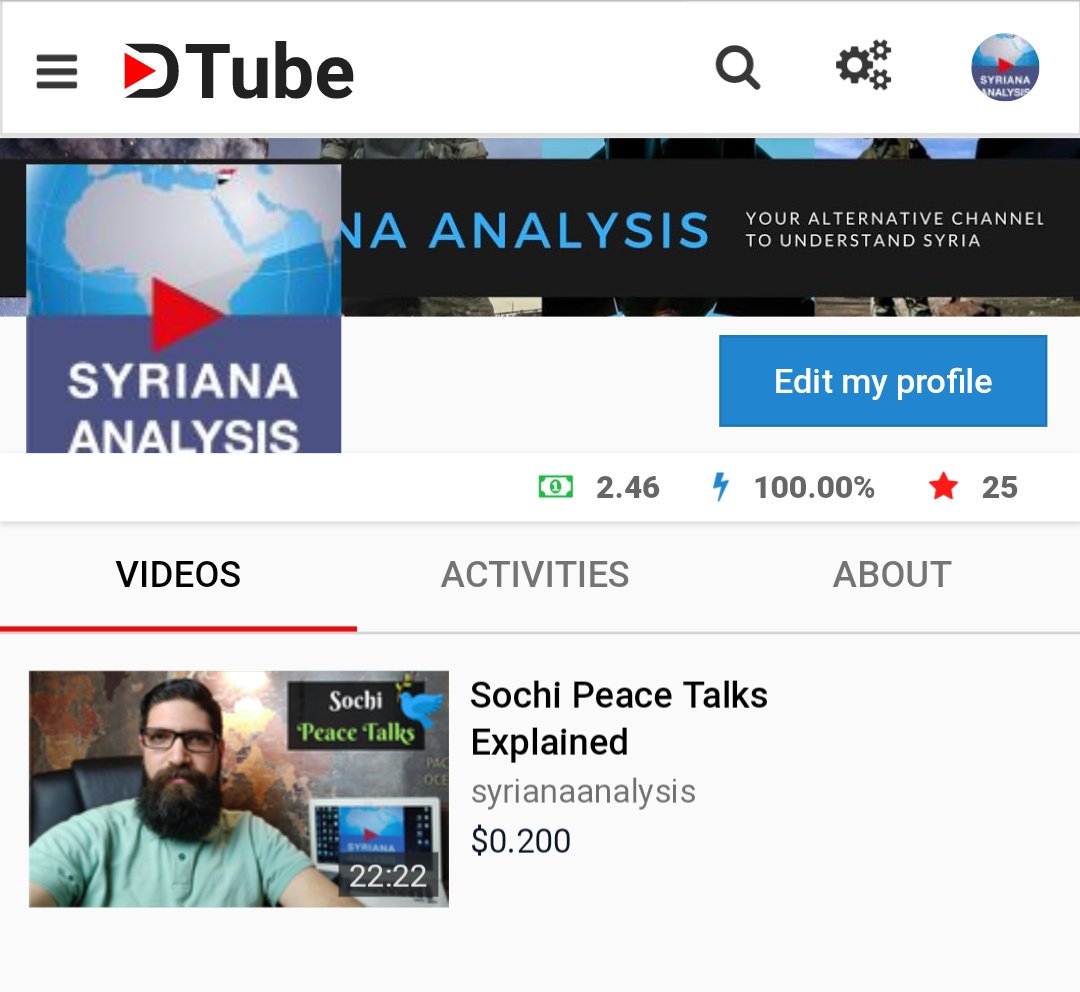Open the Sochi Peace Talks video thumbnail
1080x992 pixels.
click(239, 789)
